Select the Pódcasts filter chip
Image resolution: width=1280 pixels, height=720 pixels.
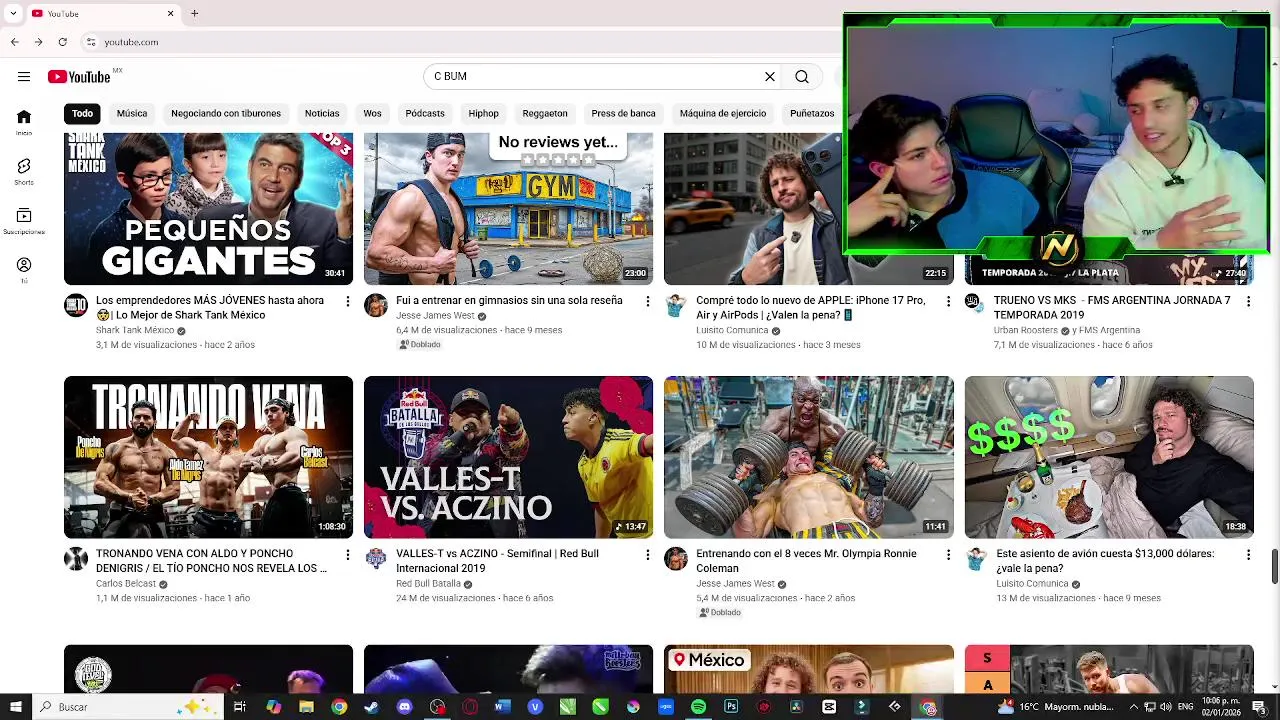coord(425,113)
